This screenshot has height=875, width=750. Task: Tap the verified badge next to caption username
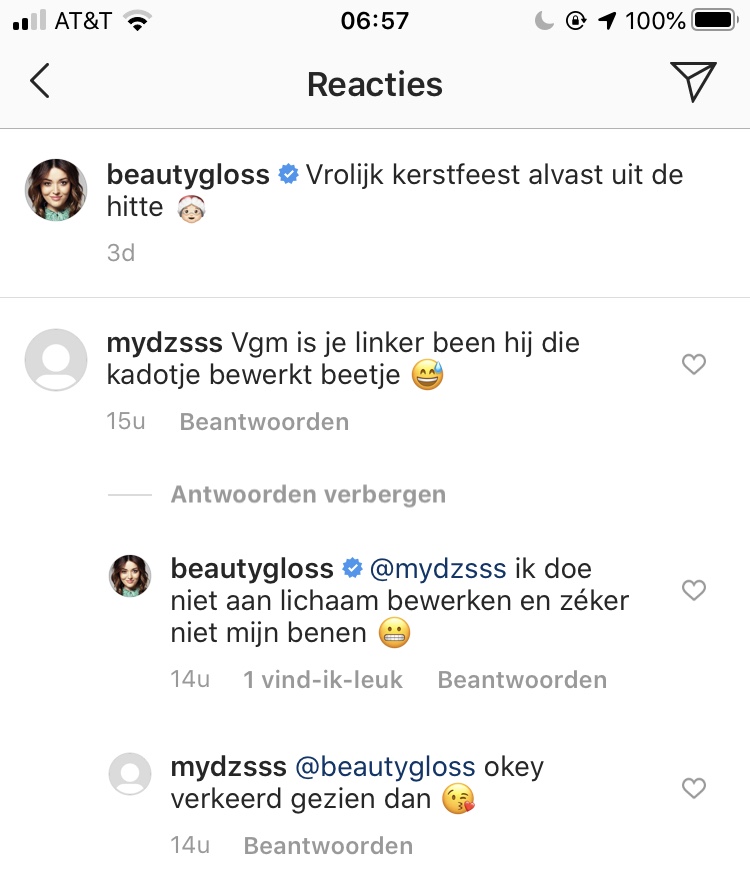pos(288,175)
